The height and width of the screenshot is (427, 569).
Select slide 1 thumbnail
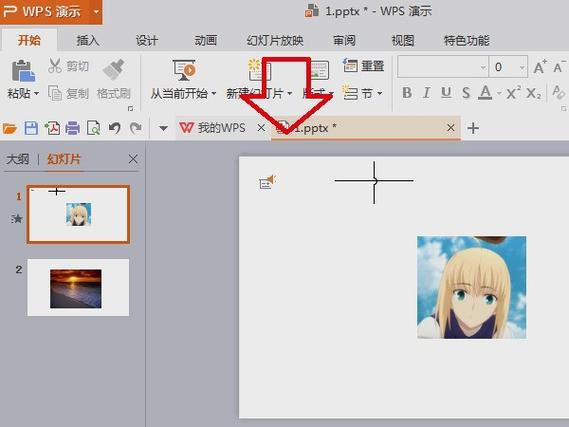point(78,214)
